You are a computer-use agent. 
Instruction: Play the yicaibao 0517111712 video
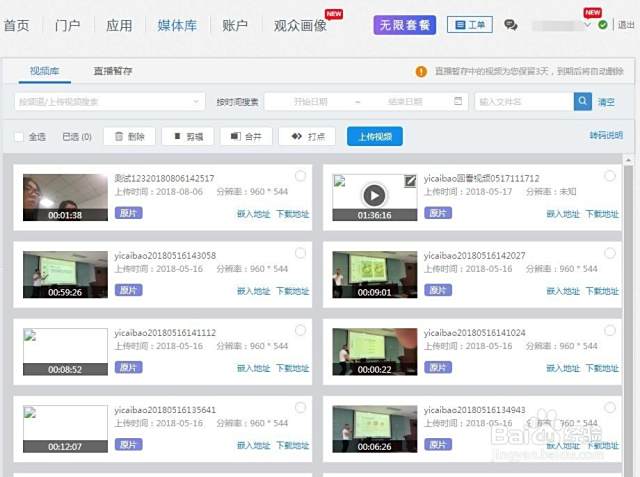pos(374,196)
